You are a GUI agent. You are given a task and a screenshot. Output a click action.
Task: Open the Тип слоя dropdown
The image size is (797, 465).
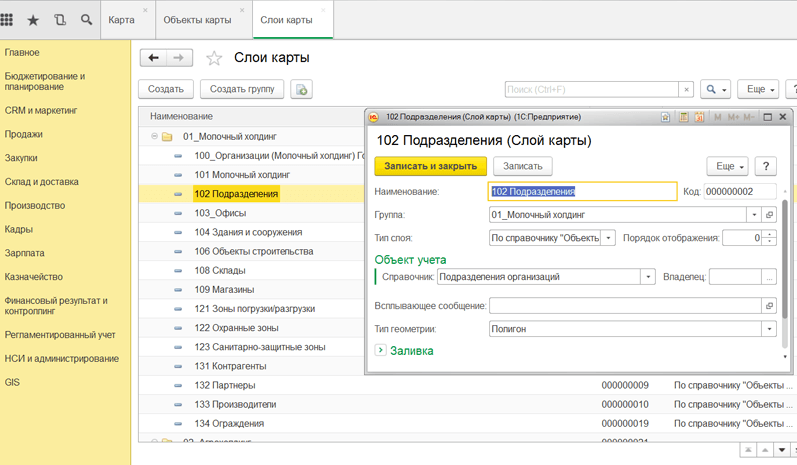tap(607, 238)
